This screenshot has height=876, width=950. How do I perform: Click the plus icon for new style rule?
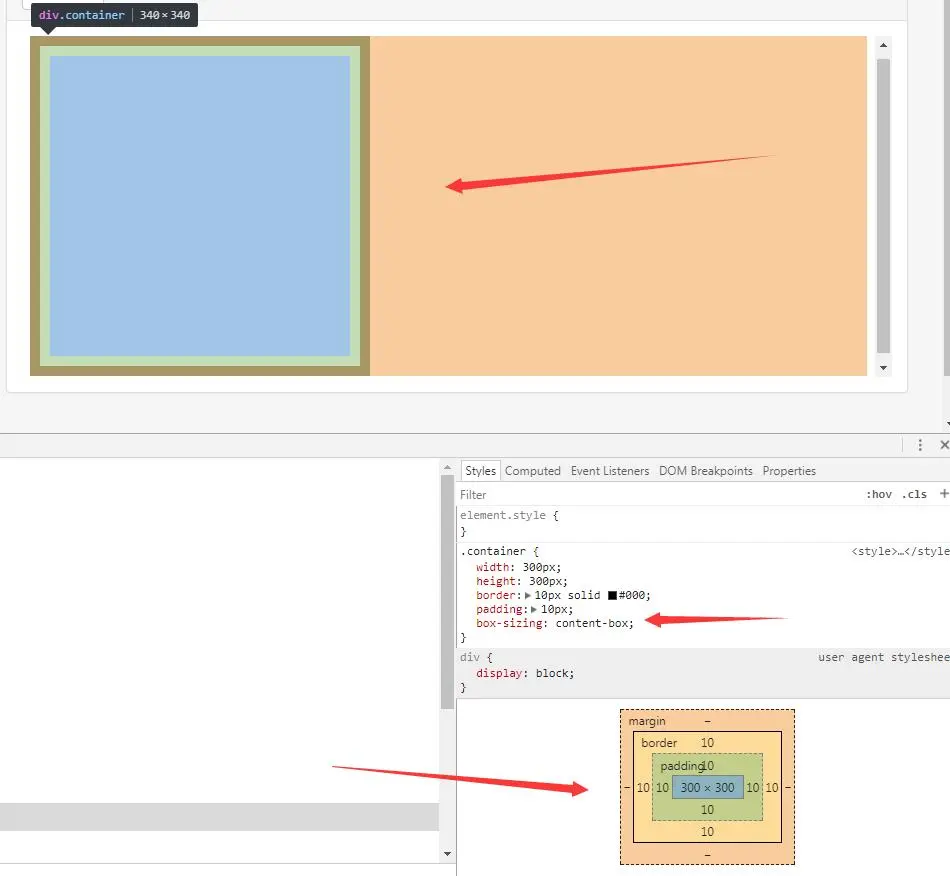point(943,494)
